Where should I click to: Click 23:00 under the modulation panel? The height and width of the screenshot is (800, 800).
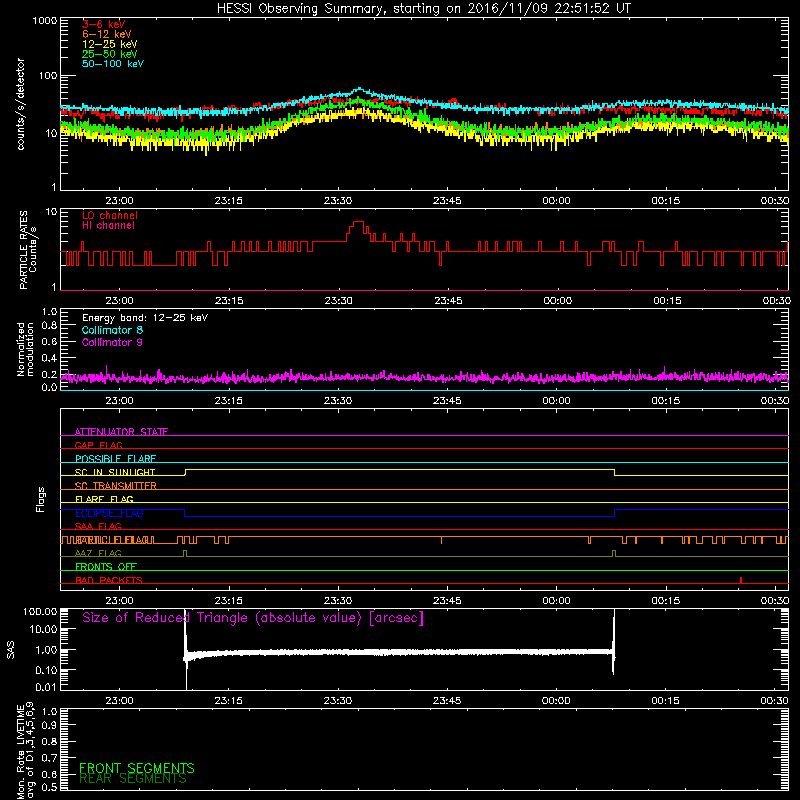coord(119,401)
